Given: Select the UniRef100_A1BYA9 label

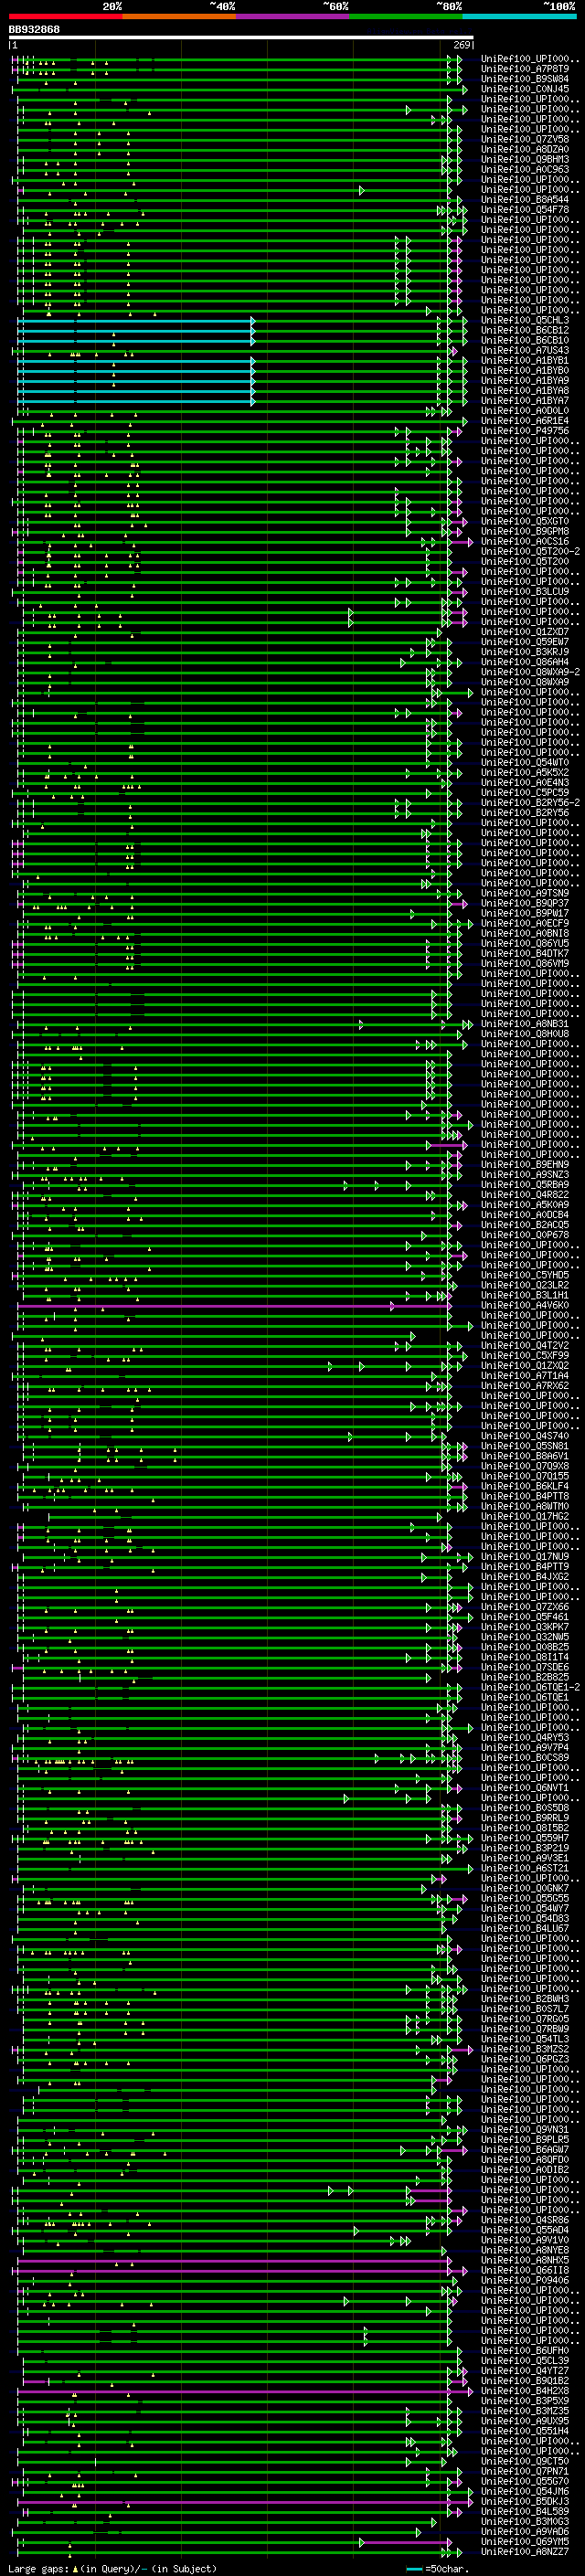Looking at the screenshot, I should click(x=525, y=380).
